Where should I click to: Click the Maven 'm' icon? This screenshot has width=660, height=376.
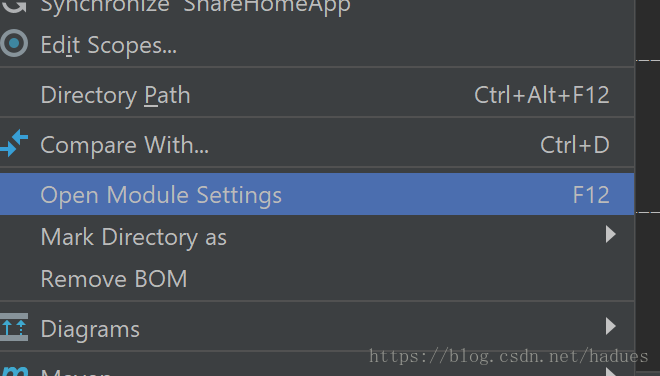point(14,371)
